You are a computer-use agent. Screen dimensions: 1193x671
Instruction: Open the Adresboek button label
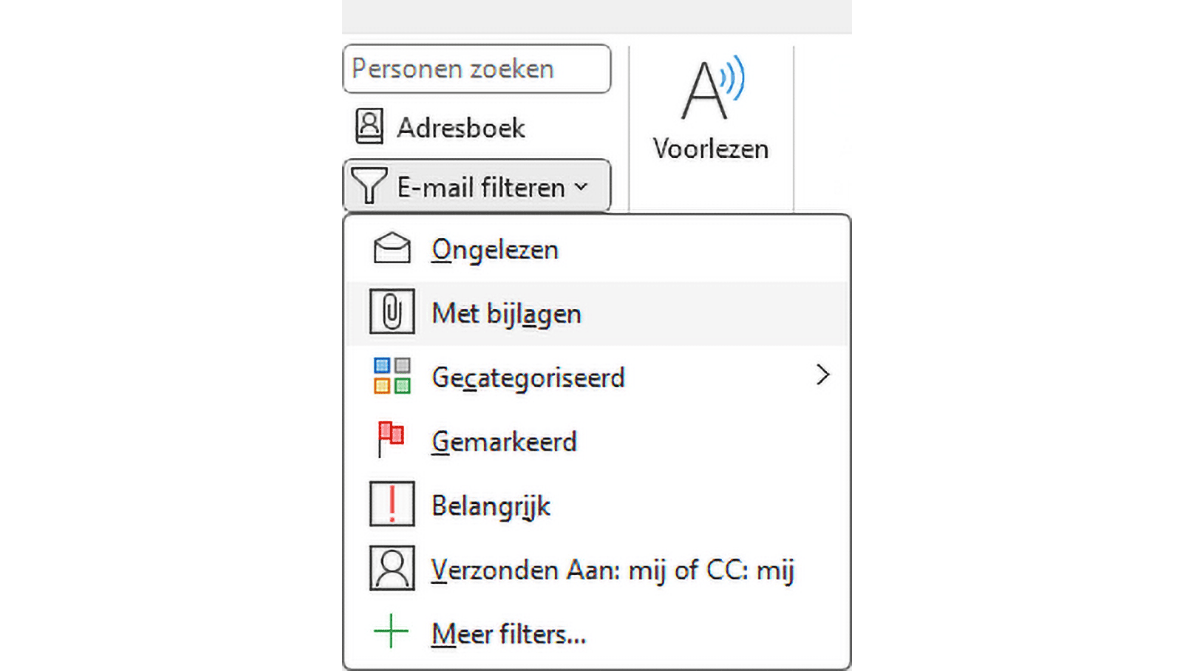pyautogui.click(x=461, y=128)
